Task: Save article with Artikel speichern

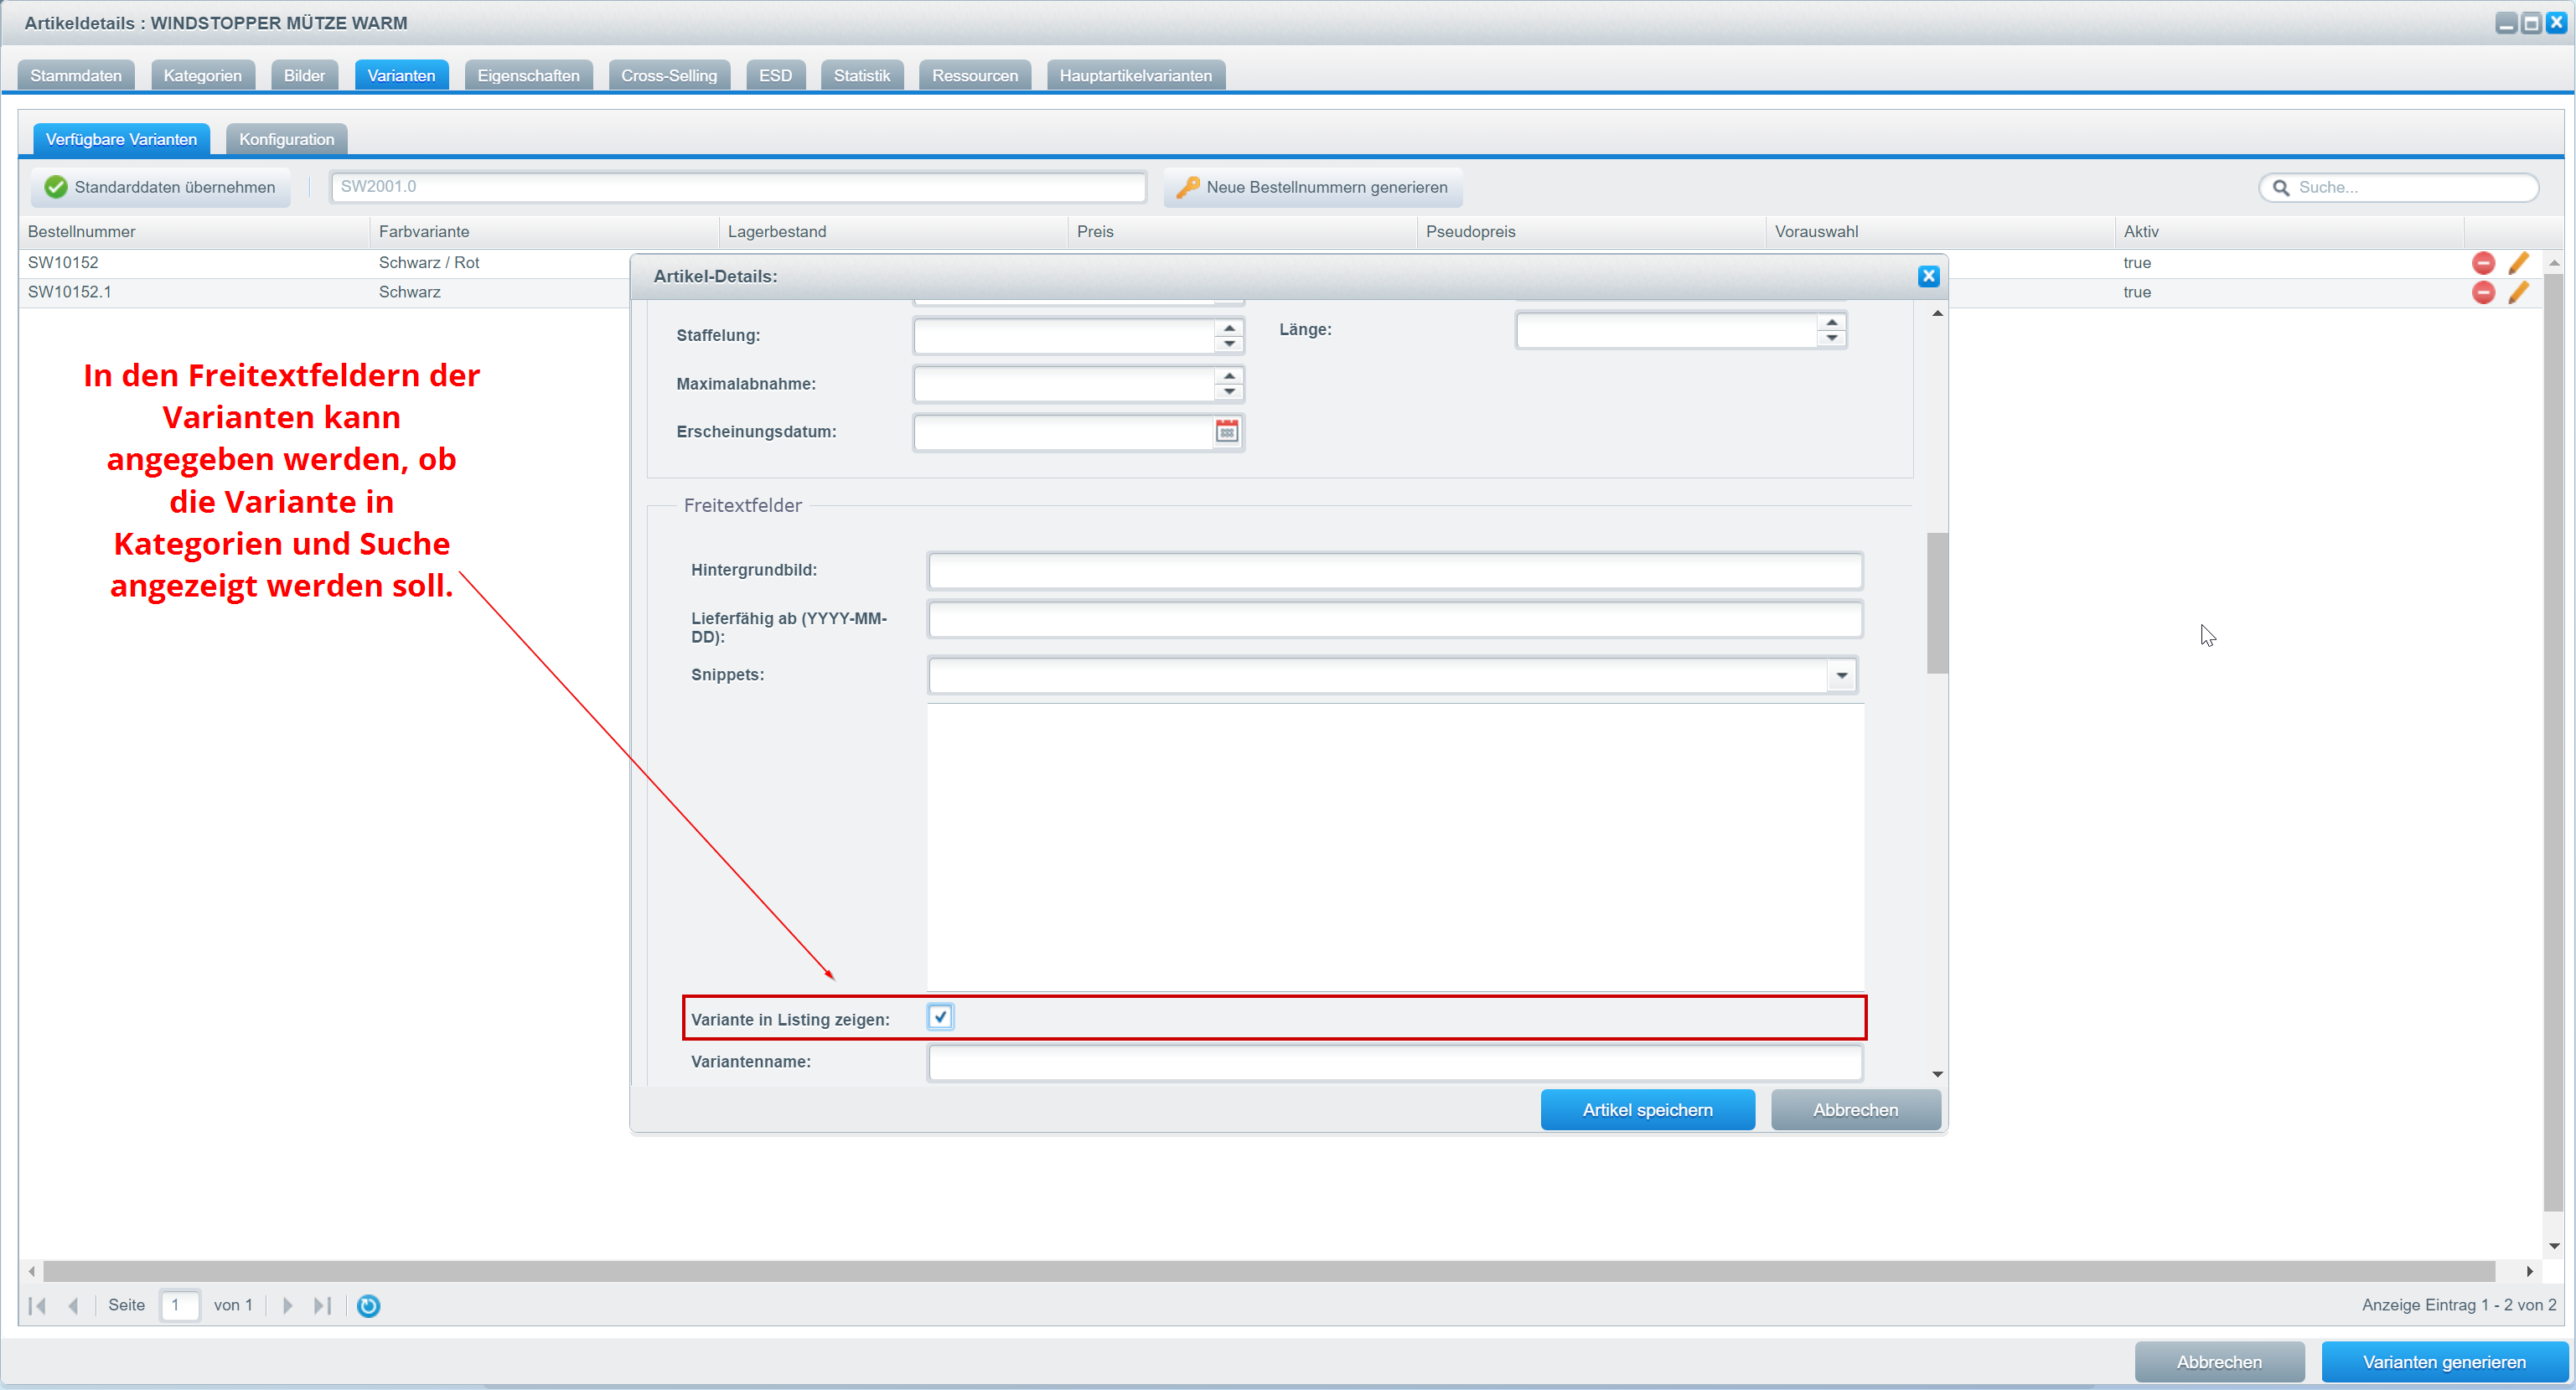Action: 1648,1110
